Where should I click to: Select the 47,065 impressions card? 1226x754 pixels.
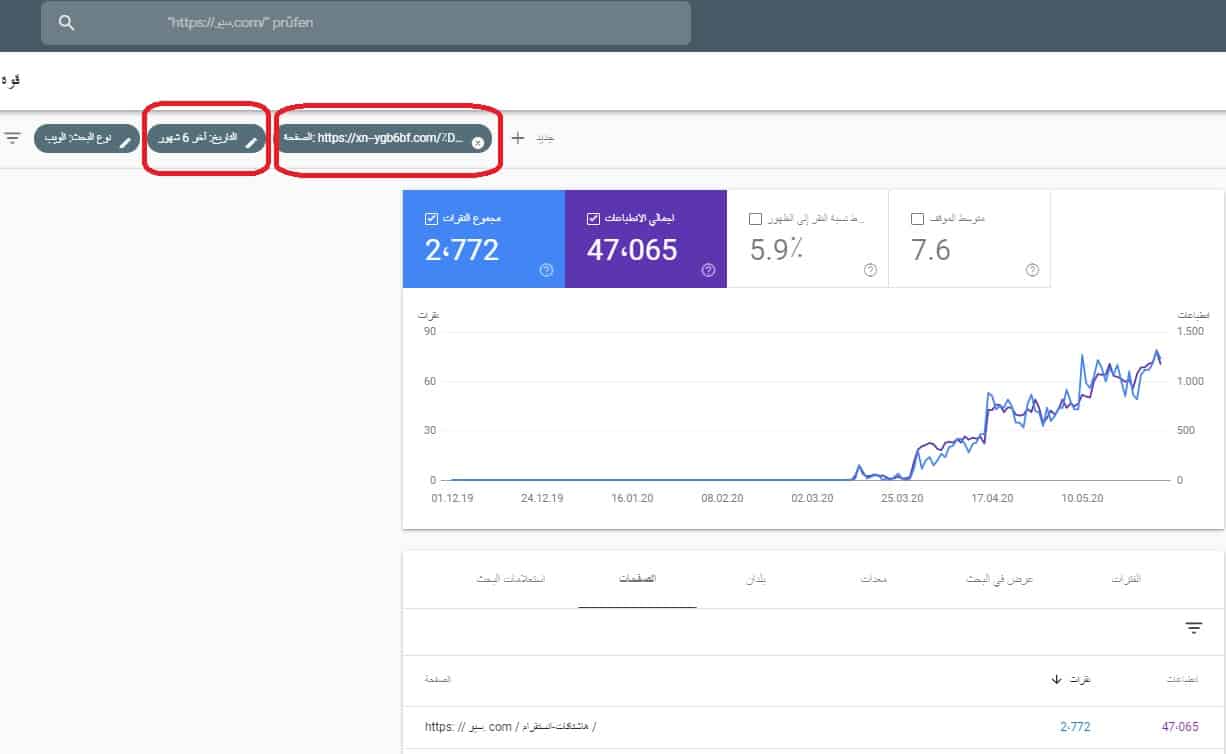tap(646, 238)
